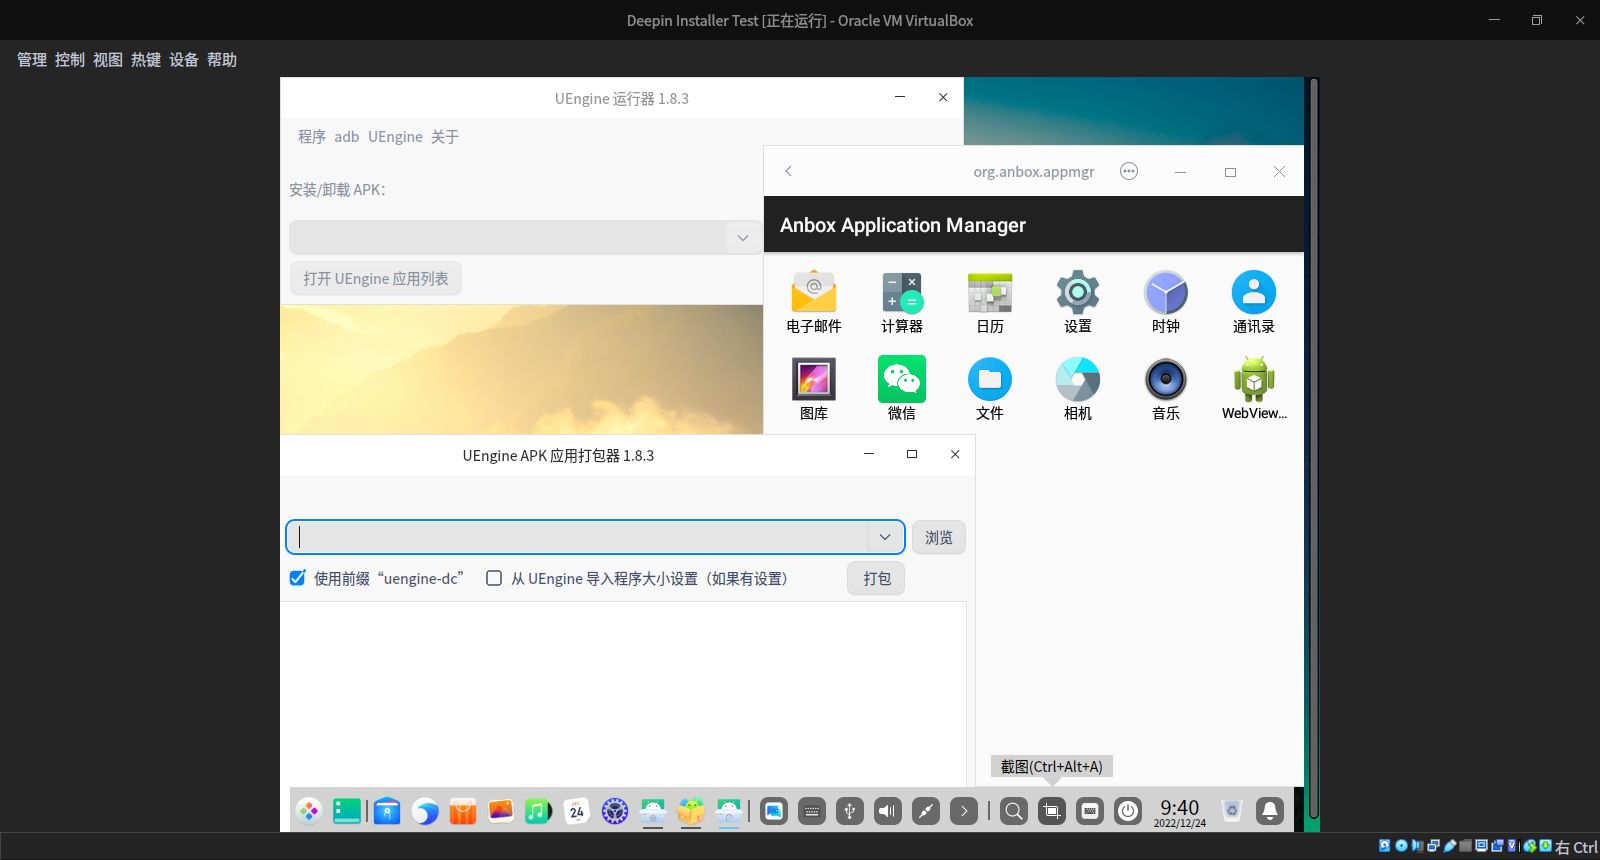Expand the 安装/卸载 APK dropdown
Screen dimensions: 1600x860
[742, 237]
